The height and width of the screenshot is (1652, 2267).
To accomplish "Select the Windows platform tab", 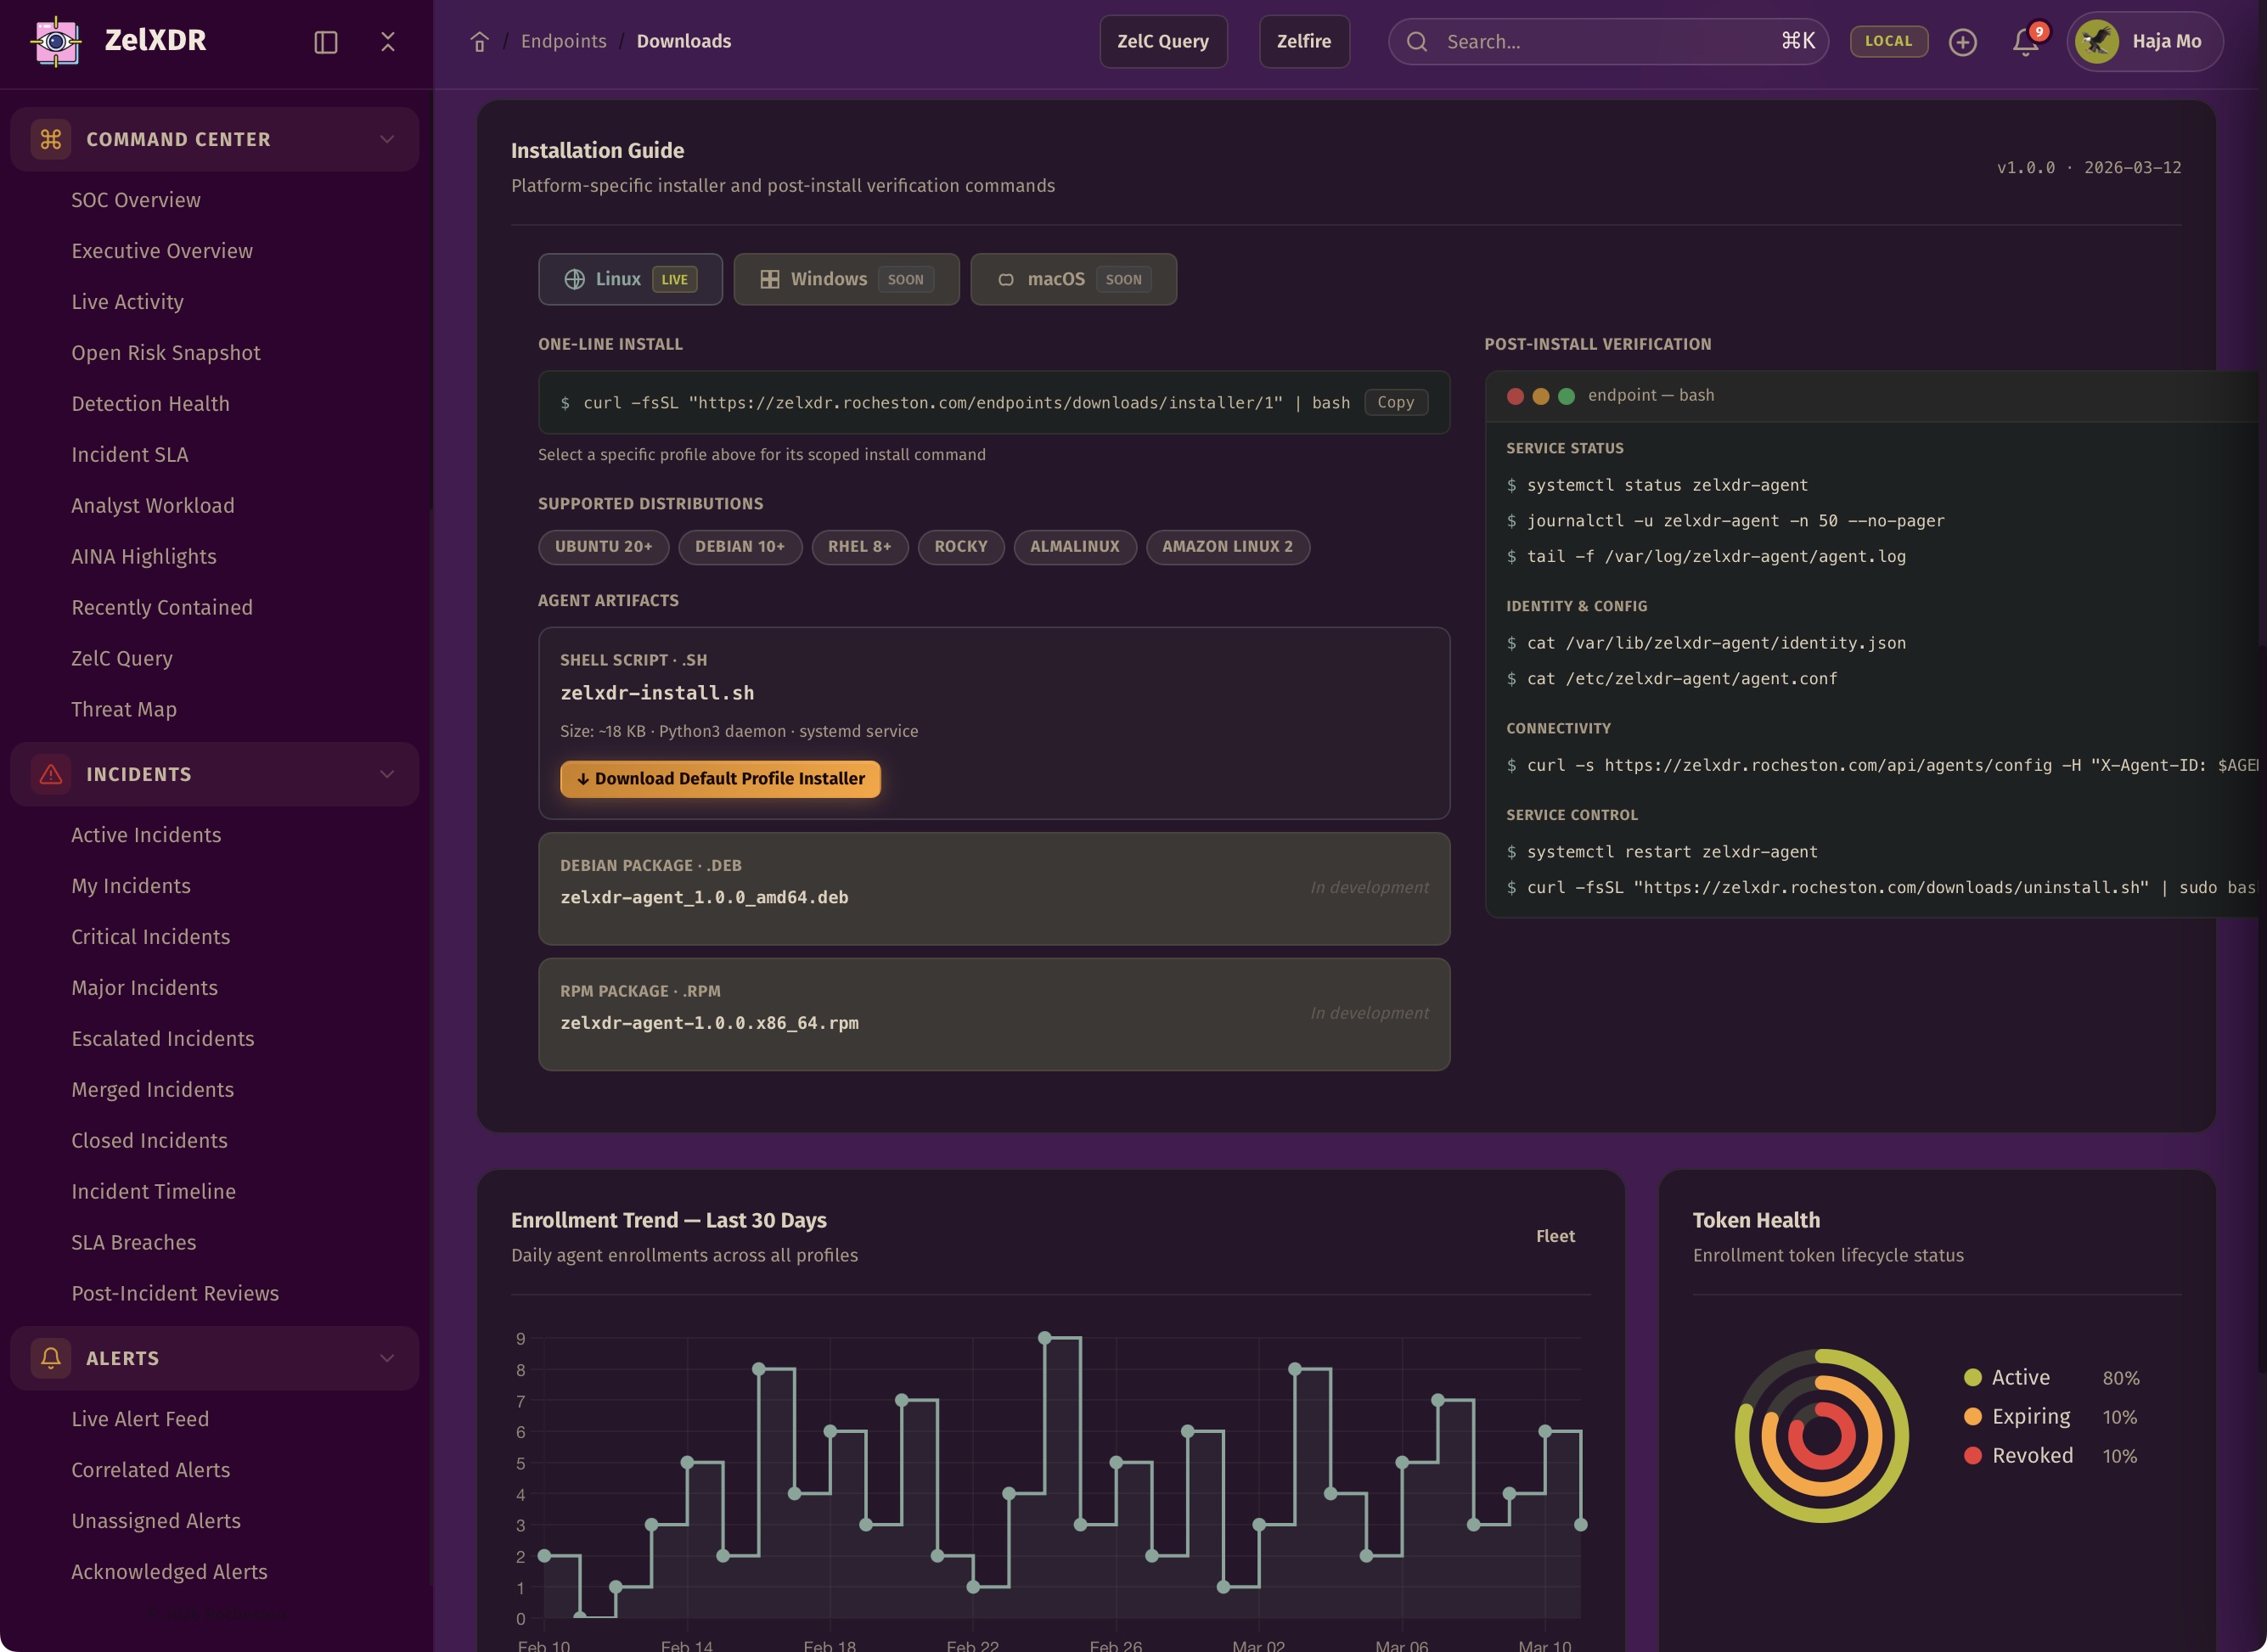I will pyautogui.click(x=846, y=279).
